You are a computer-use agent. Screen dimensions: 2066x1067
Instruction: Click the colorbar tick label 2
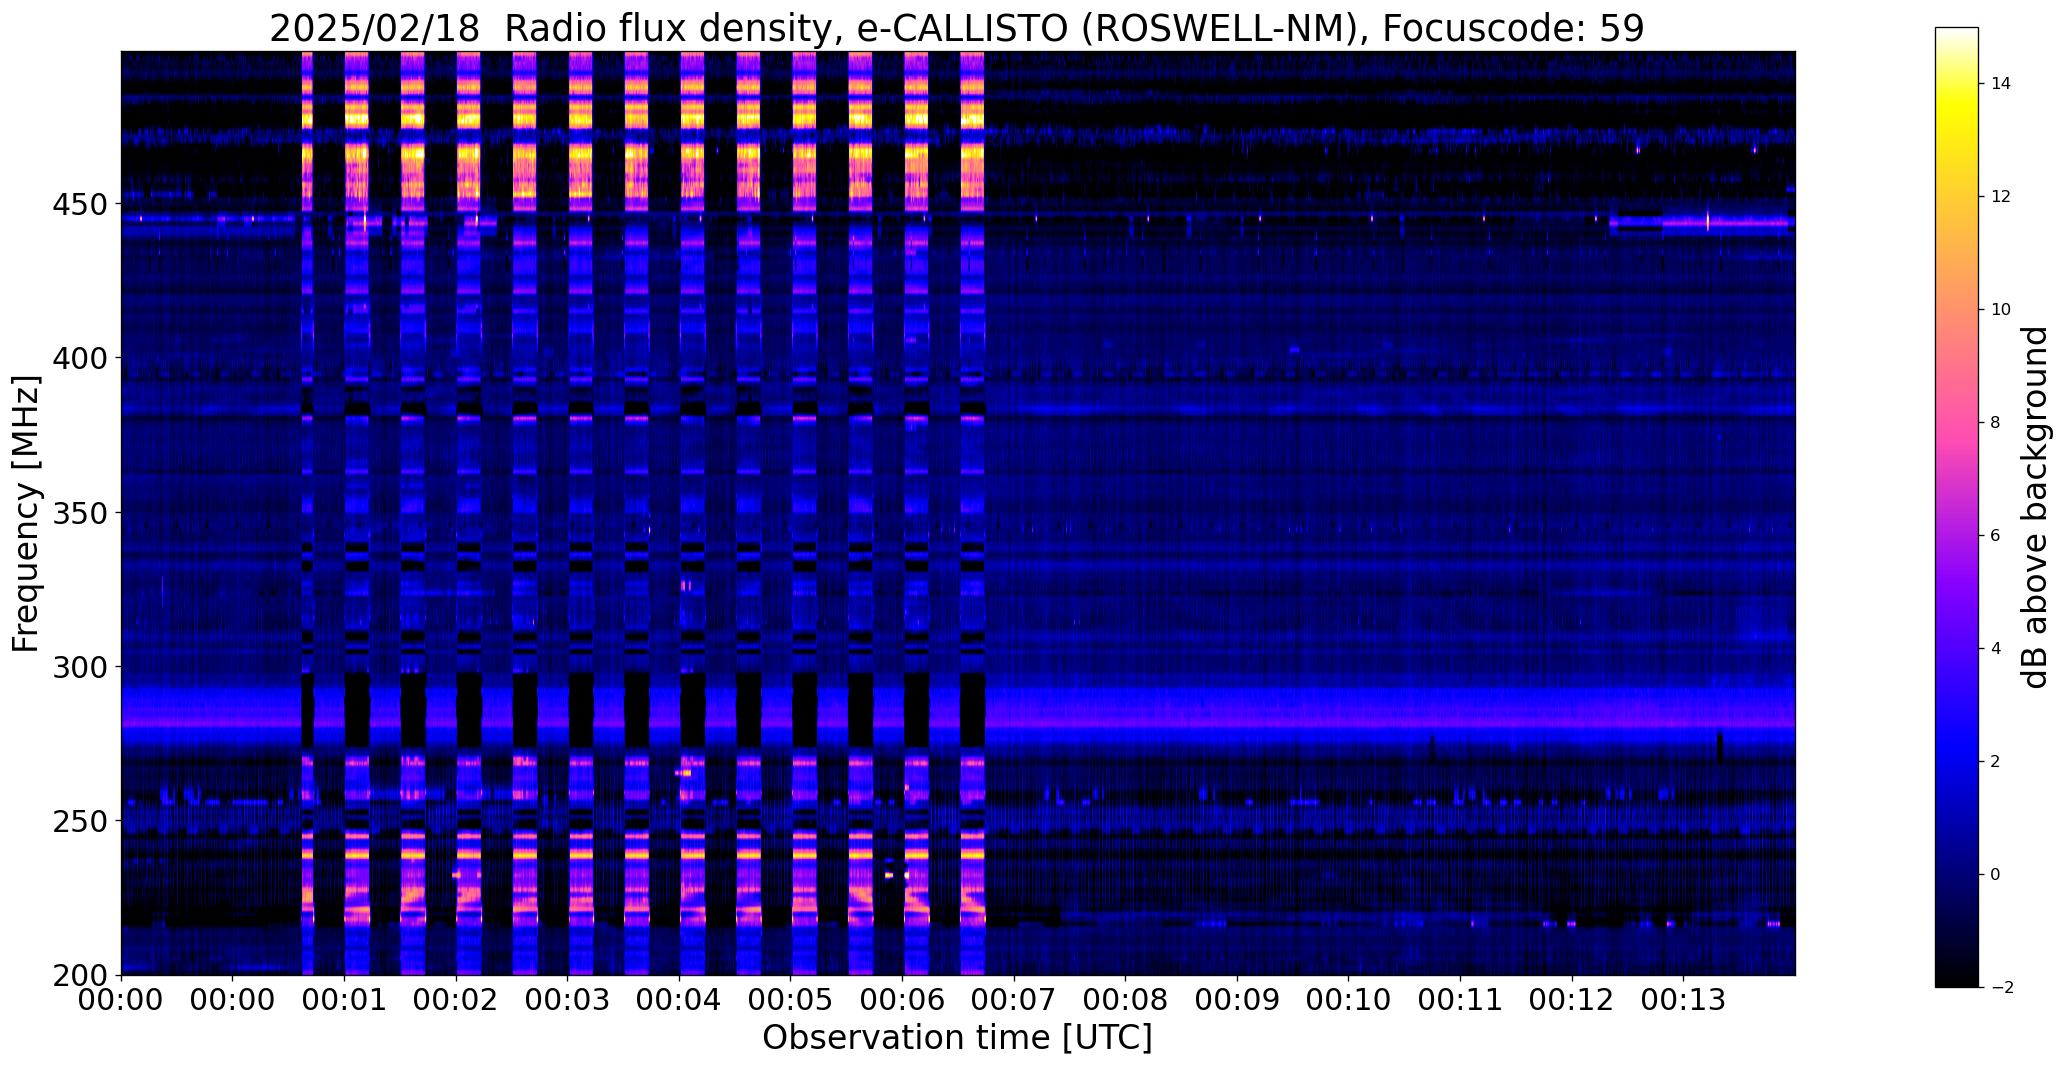(1996, 762)
